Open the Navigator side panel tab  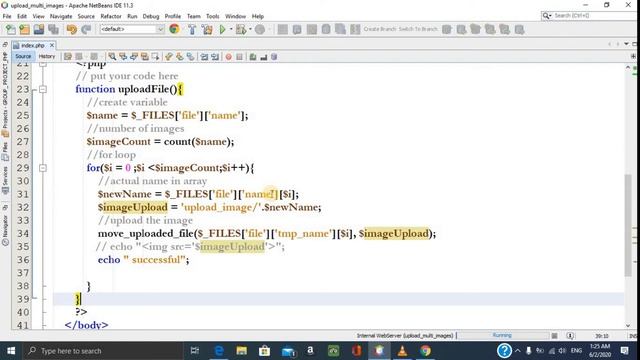[x=5, y=230]
